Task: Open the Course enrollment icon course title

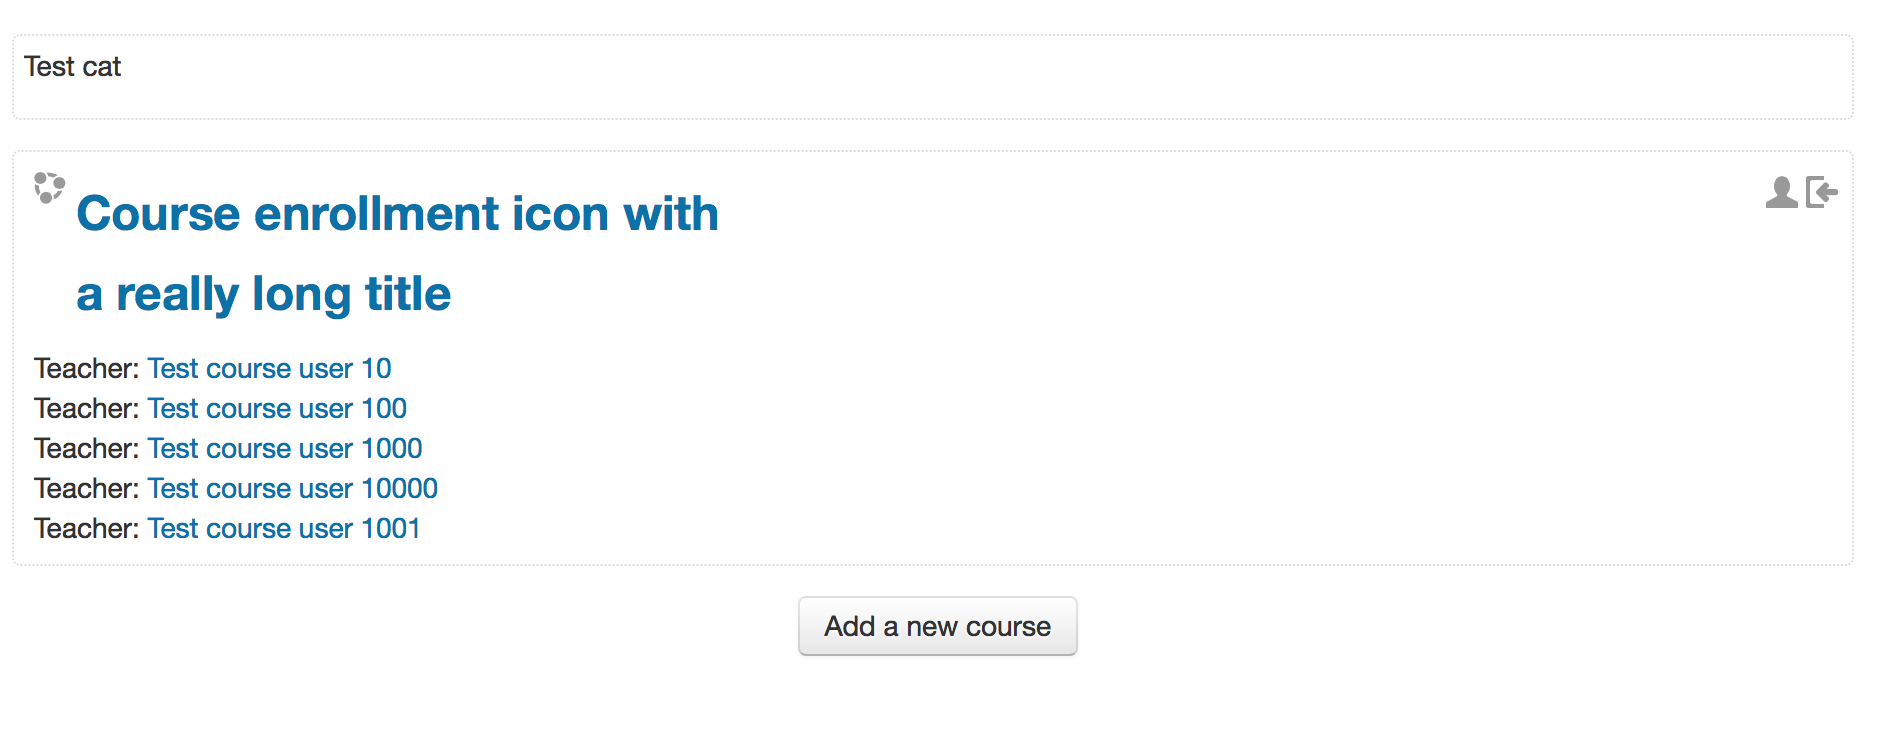Action: tap(398, 253)
